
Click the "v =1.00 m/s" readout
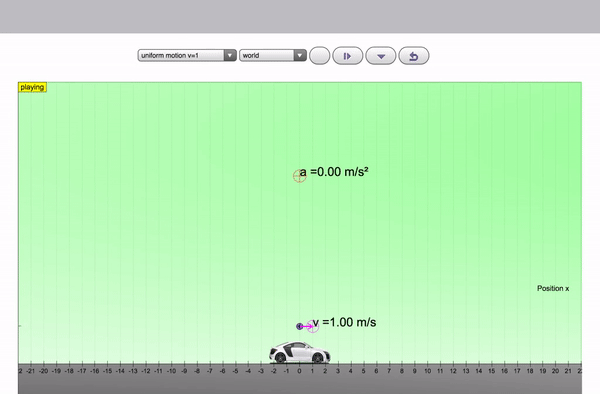coord(344,322)
